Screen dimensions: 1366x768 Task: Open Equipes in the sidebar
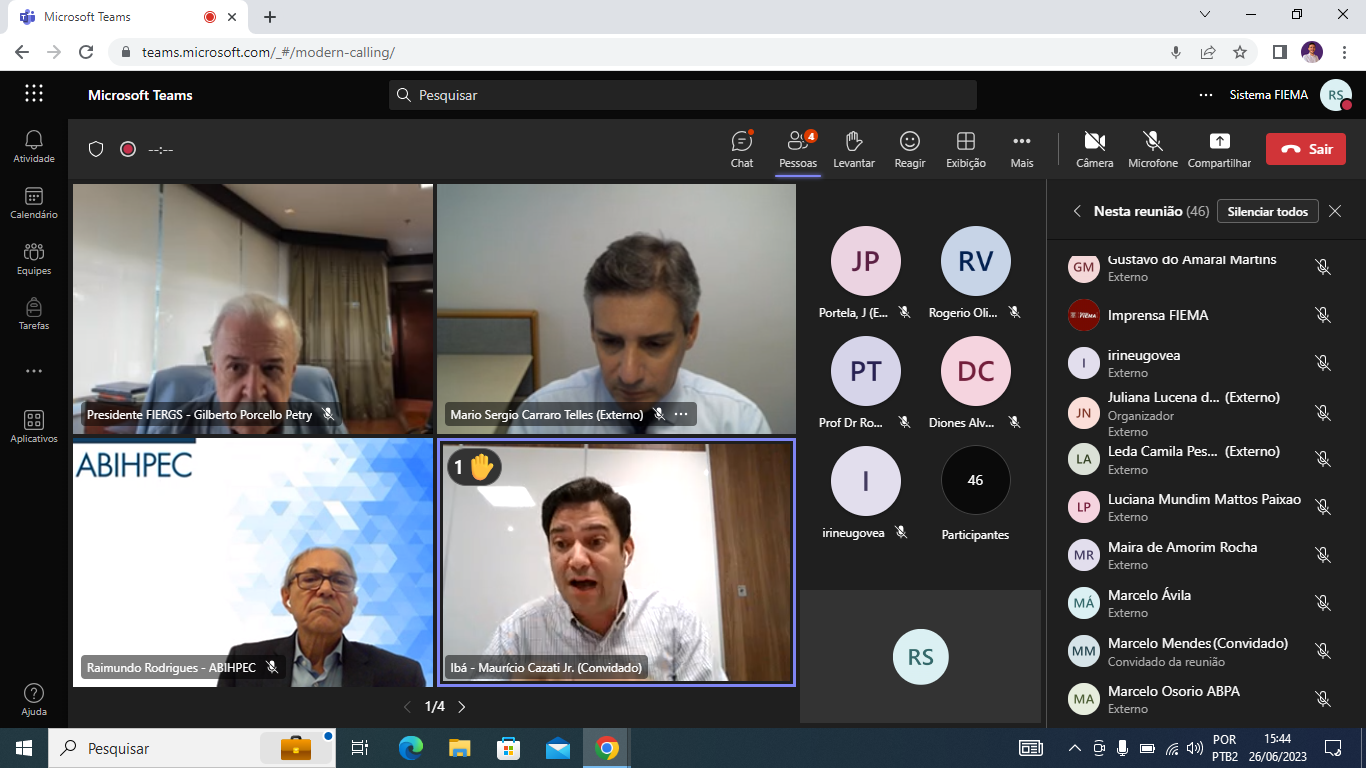pos(34,258)
